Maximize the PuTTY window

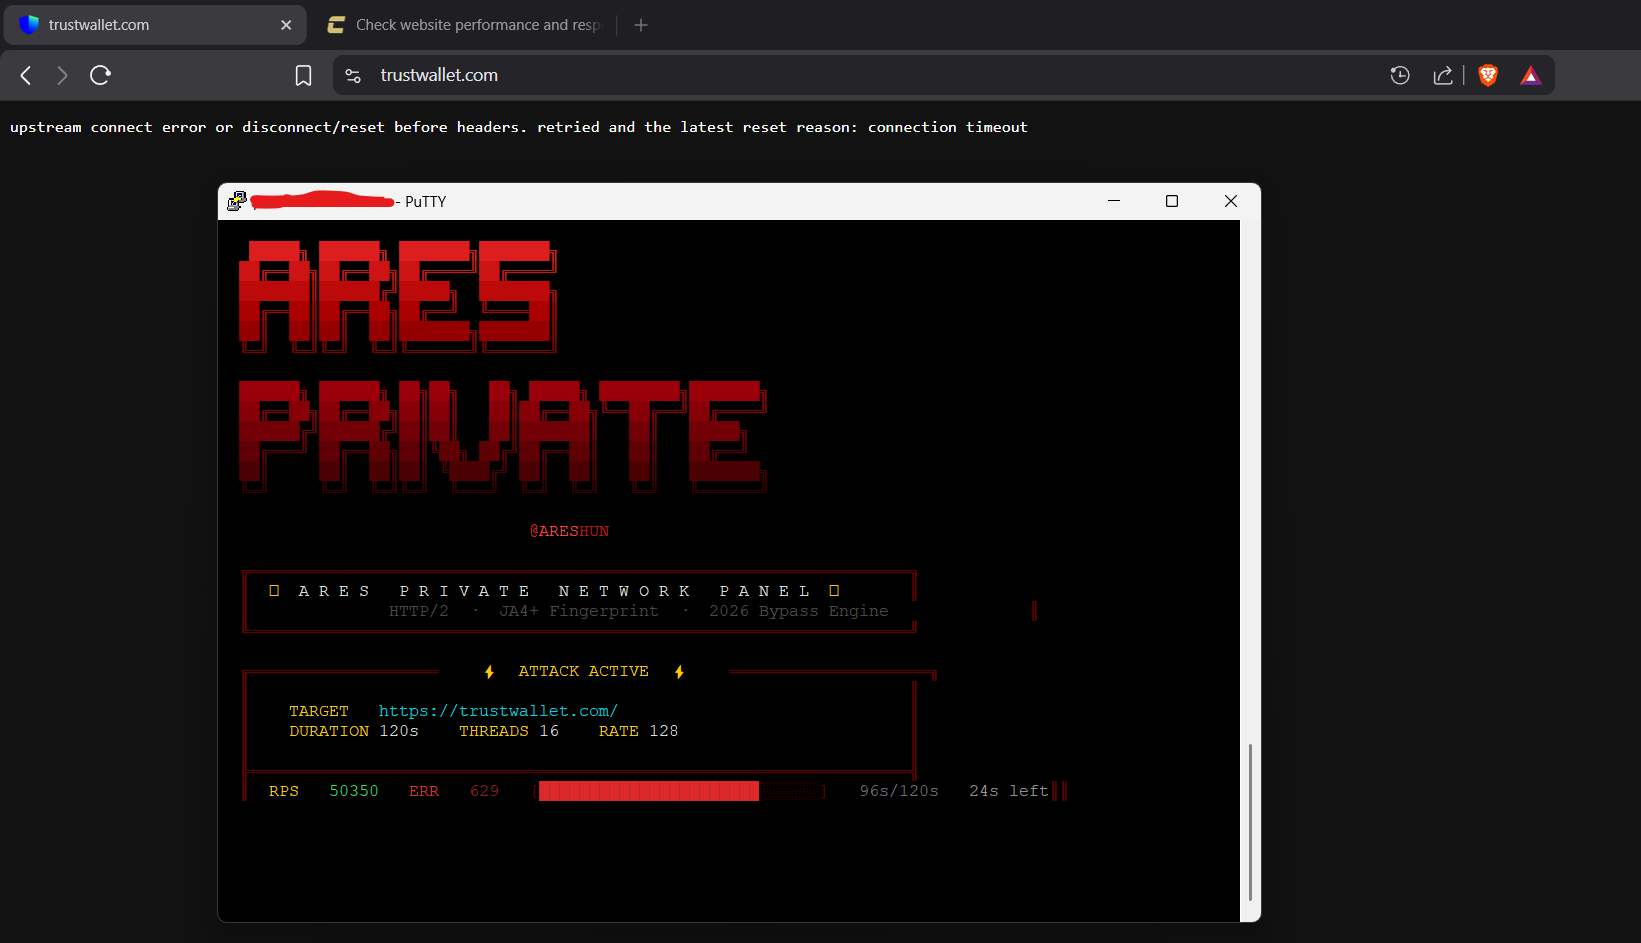[1172, 201]
